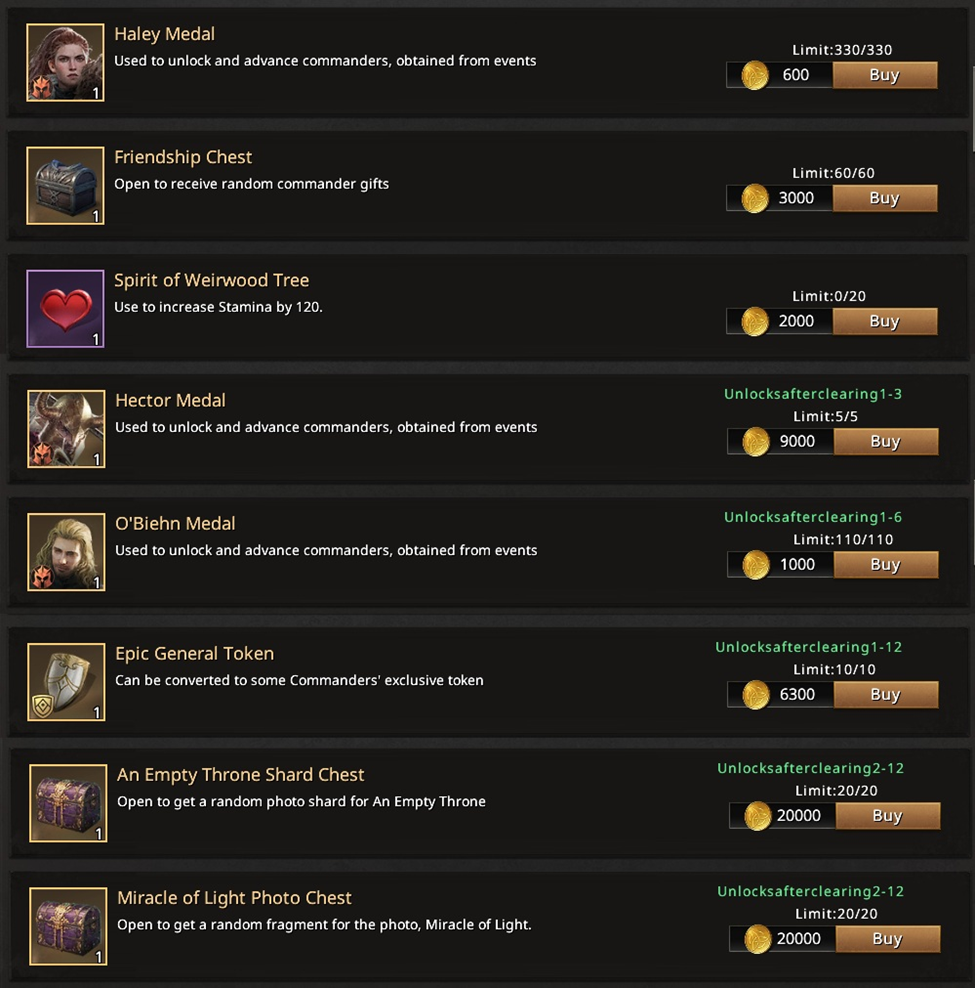Image resolution: width=975 pixels, height=988 pixels.
Task: Buy the O'Biehn Medal for 1000
Action: click(x=886, y=565)
